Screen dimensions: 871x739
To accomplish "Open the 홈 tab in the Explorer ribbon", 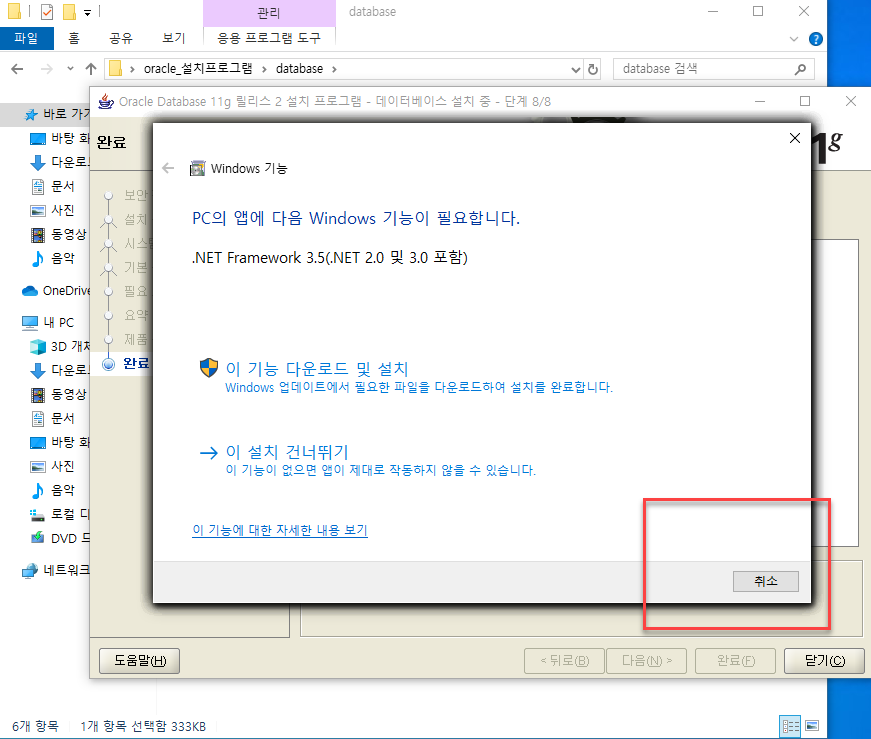I will pos(74,38).
